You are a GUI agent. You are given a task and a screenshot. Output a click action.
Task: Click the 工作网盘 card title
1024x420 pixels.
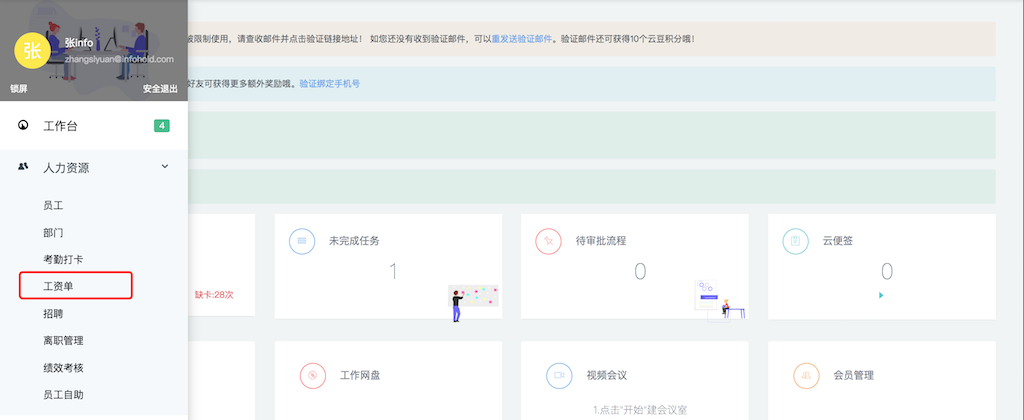[360, 376]
